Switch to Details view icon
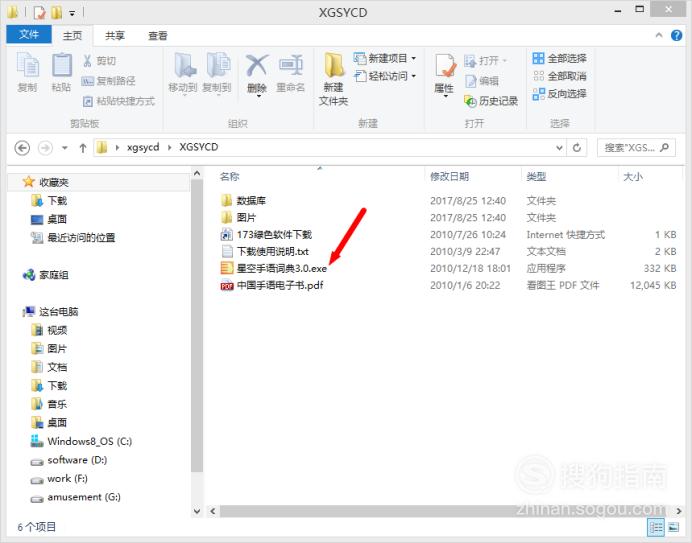 coord(656,527)
